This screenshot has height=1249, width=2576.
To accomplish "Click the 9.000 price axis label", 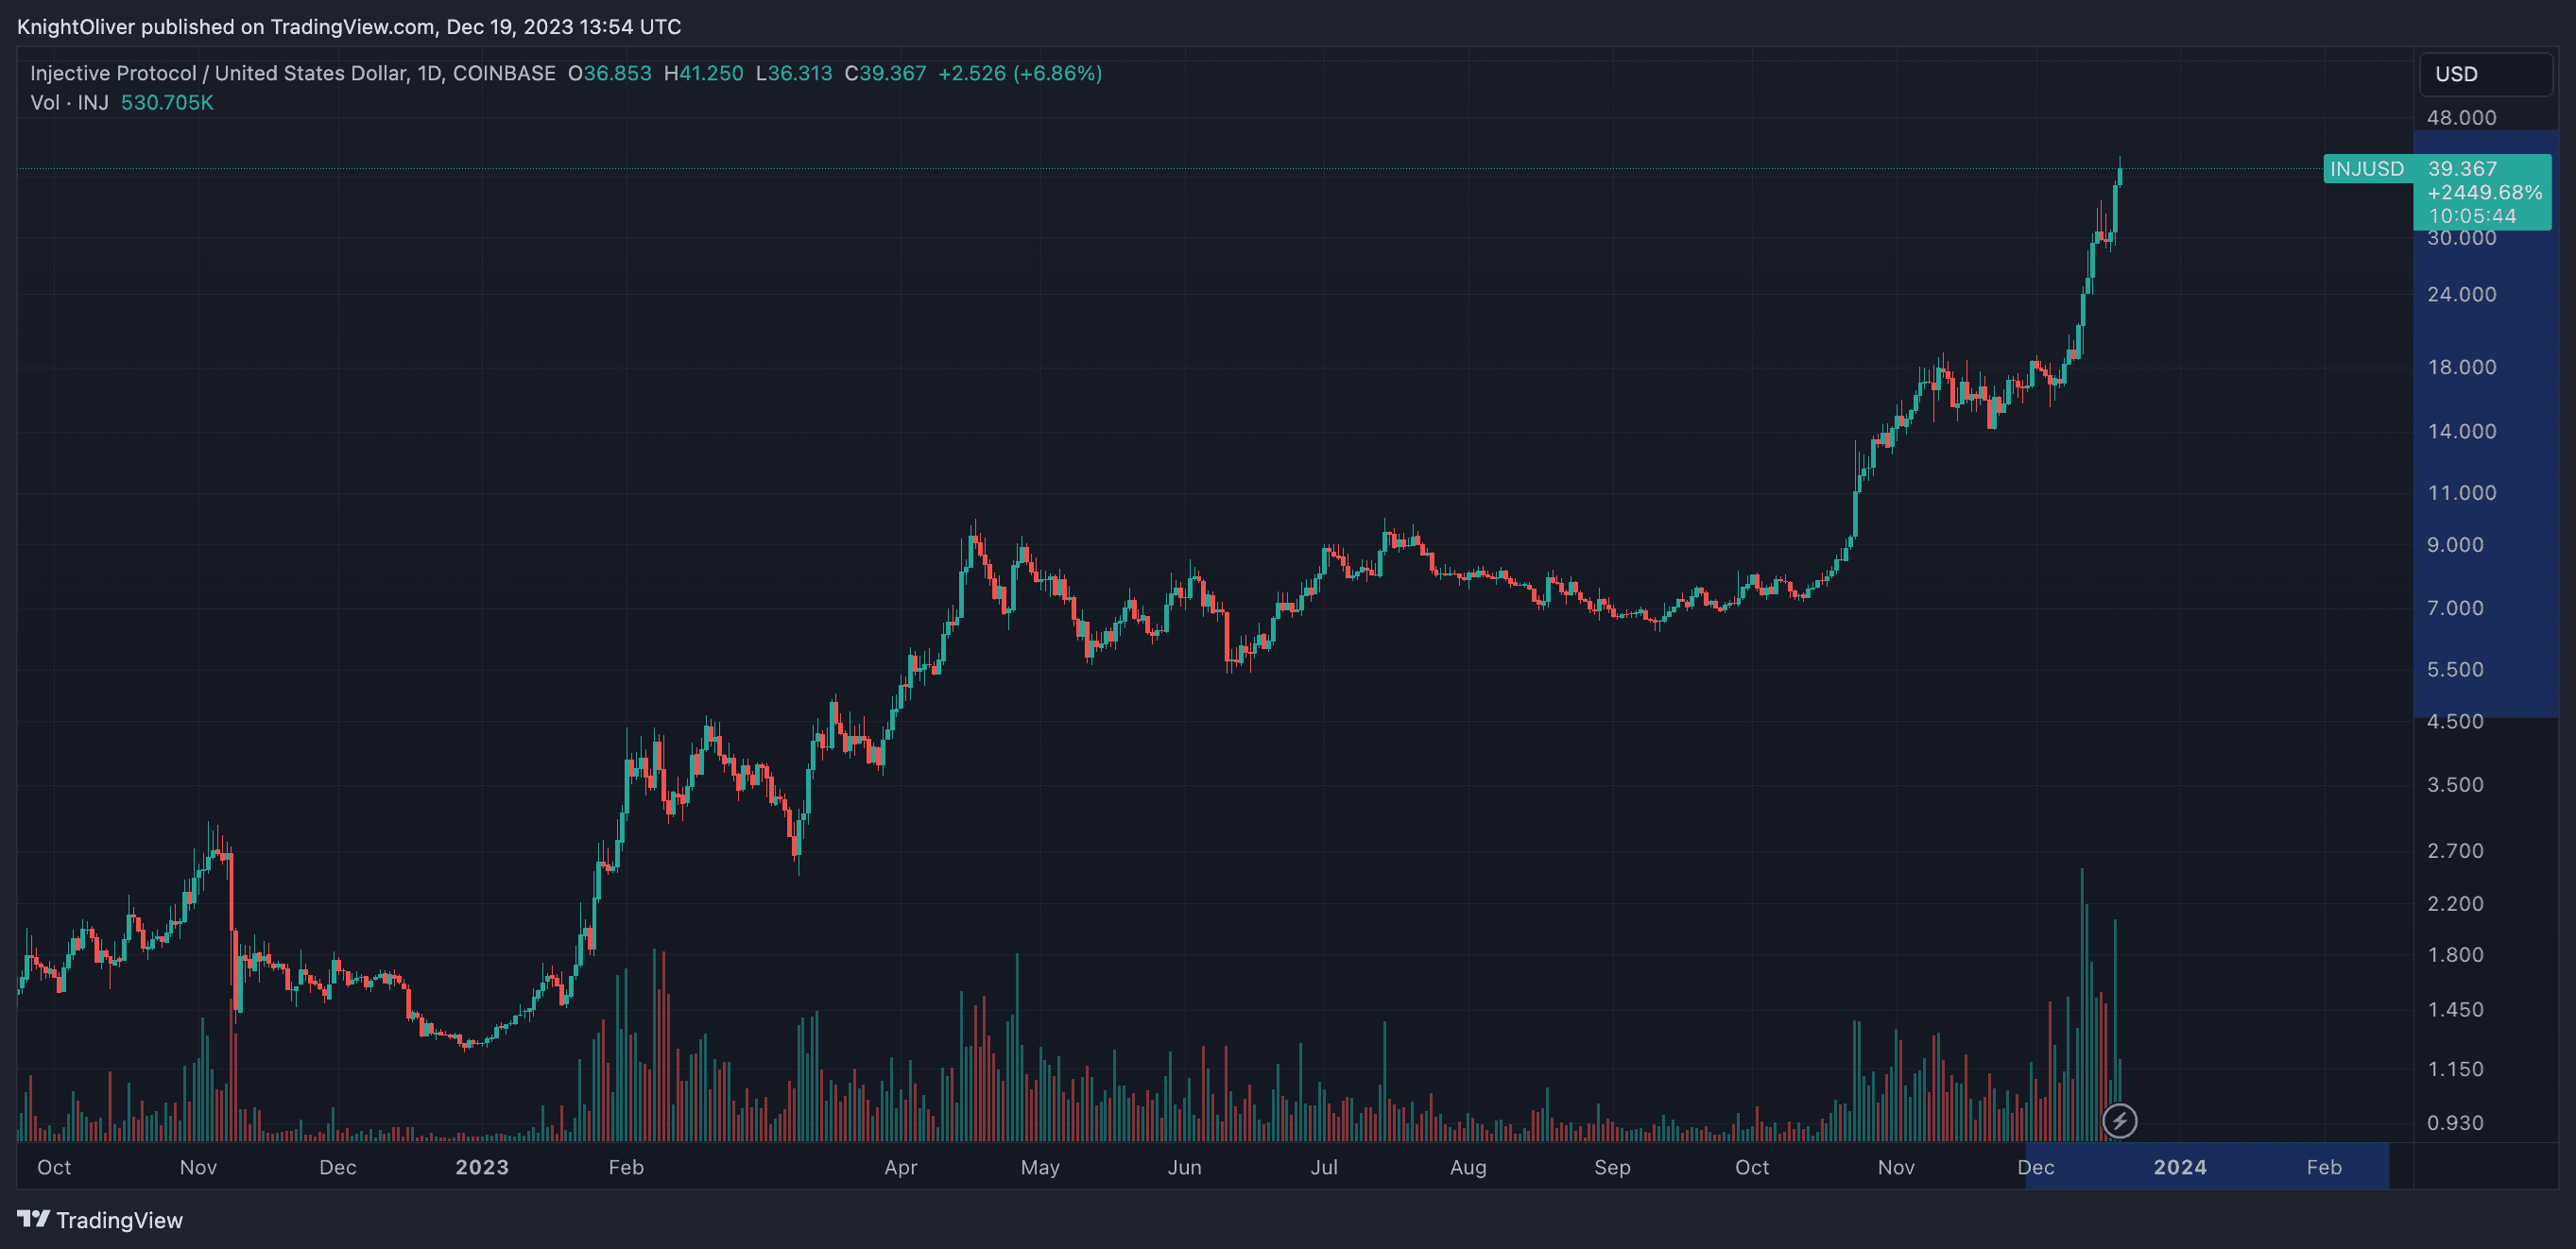I will coord(2455,545).
